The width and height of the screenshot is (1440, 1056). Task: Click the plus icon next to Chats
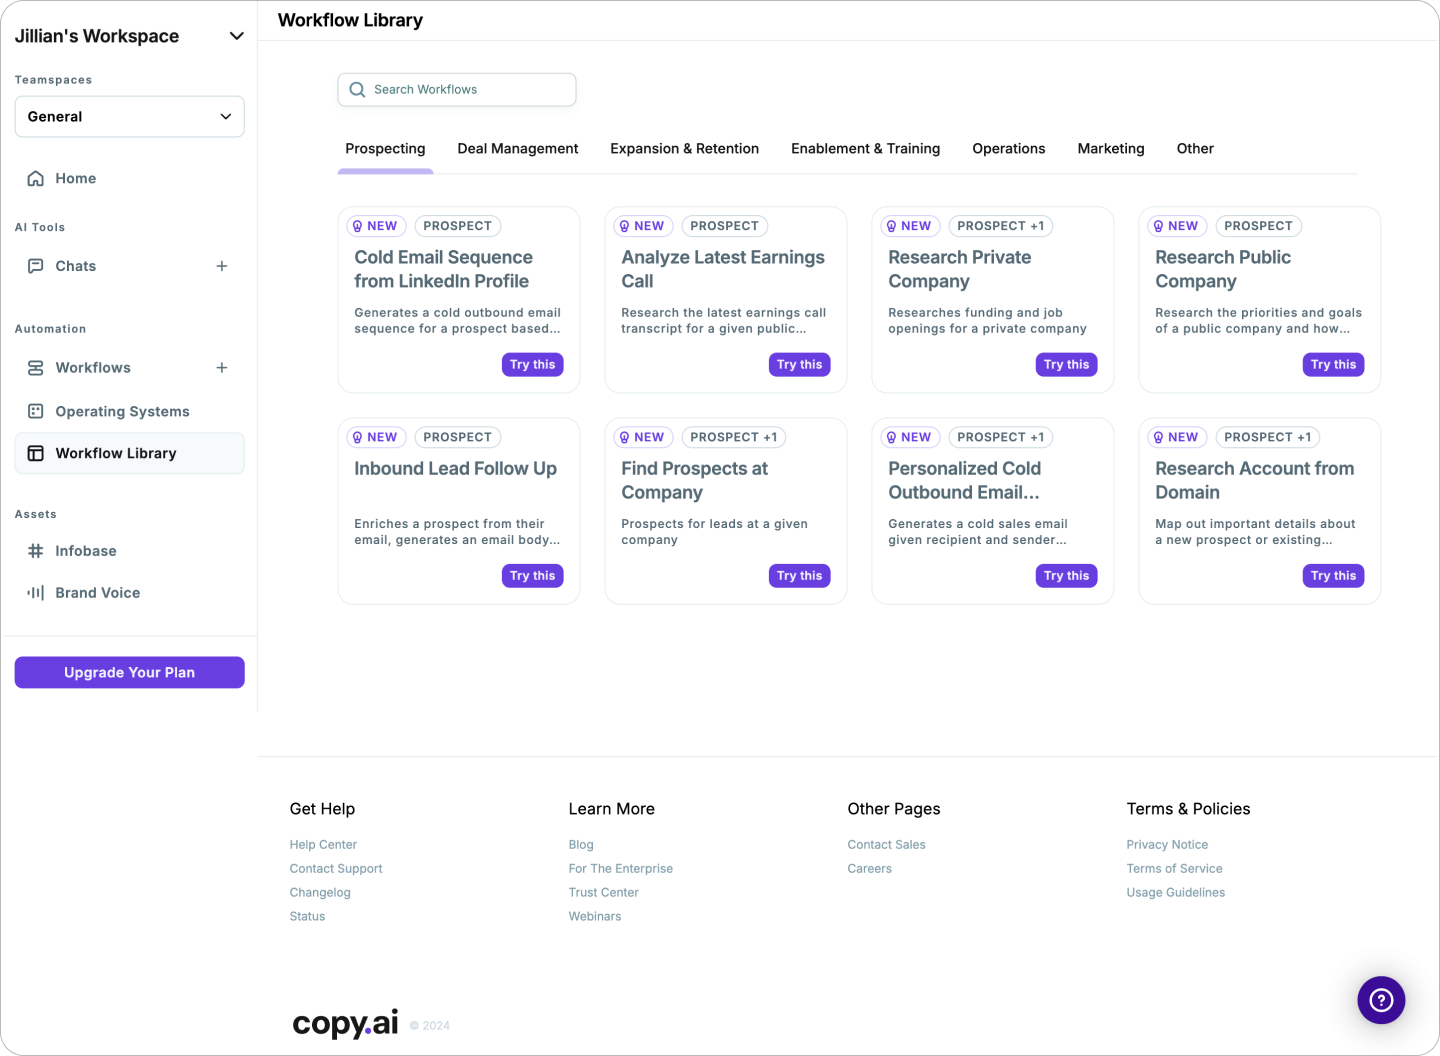click(x=222, y=266)
